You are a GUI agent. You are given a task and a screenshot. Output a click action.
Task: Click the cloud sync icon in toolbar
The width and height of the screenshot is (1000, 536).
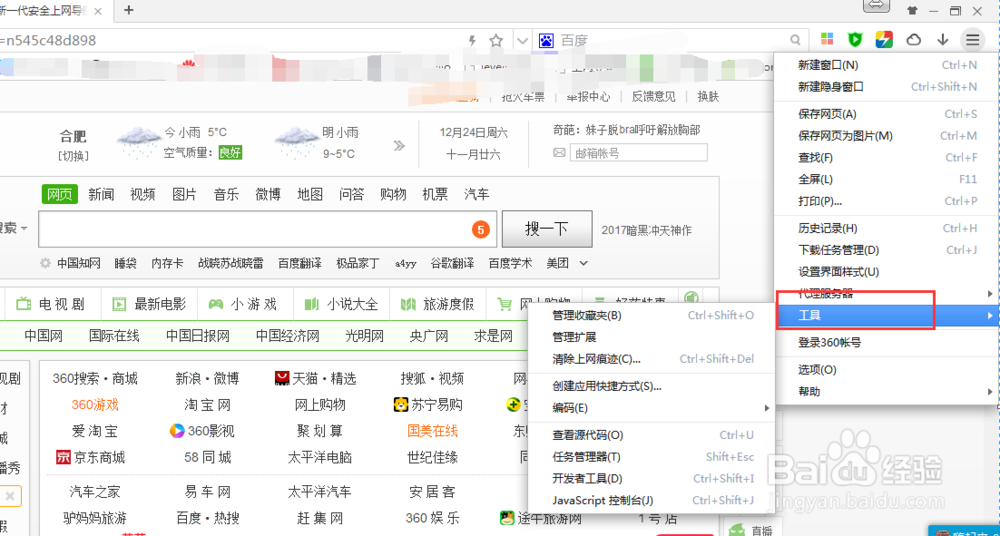pos(914,40)
